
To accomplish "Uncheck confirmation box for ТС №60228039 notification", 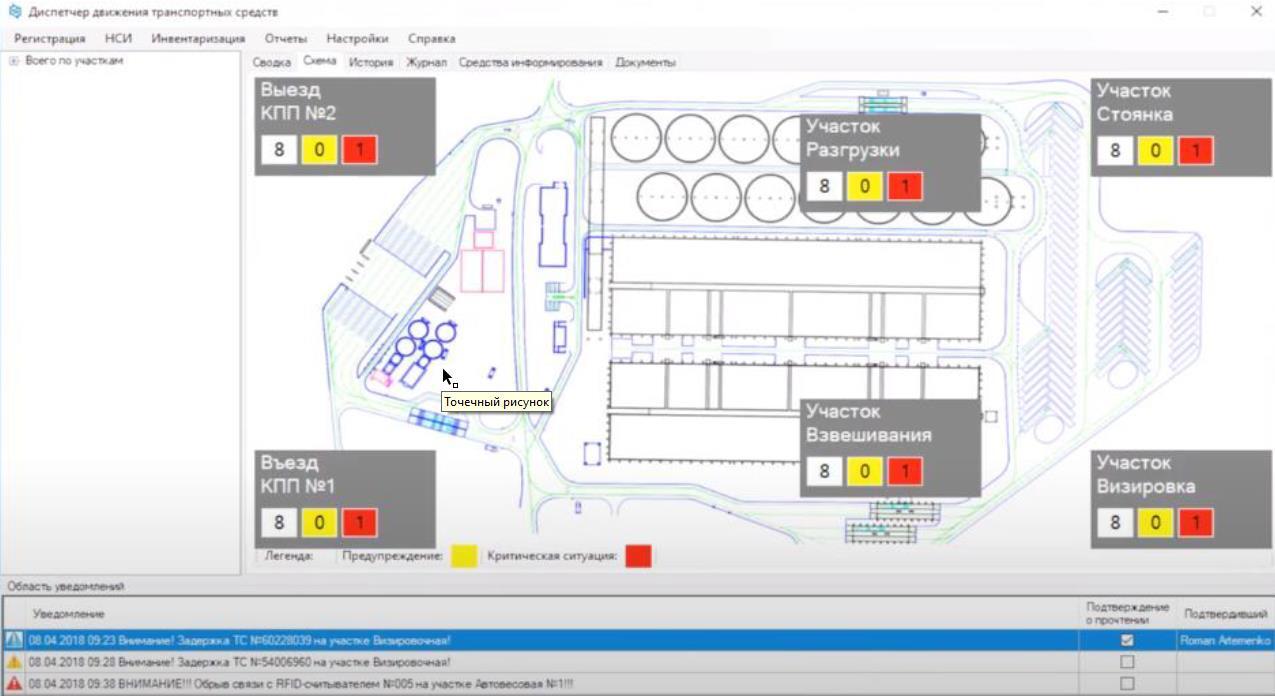I will (x=1127, y=640).
